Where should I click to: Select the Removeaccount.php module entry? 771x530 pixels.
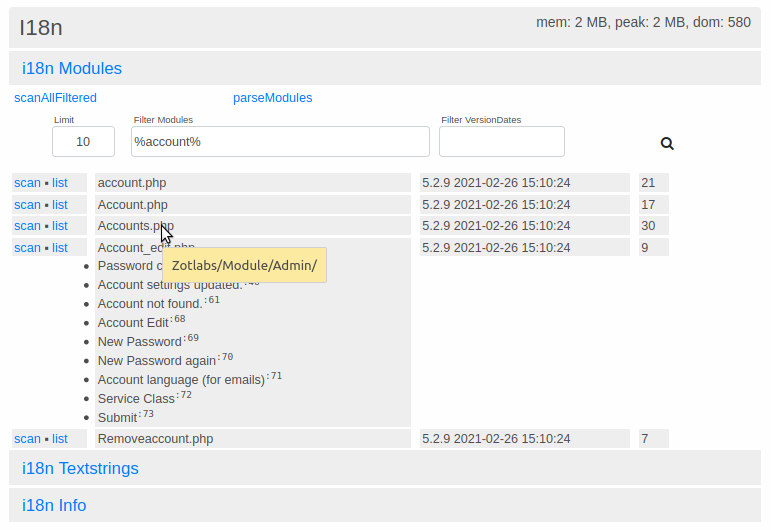click(x=155, y=439)
